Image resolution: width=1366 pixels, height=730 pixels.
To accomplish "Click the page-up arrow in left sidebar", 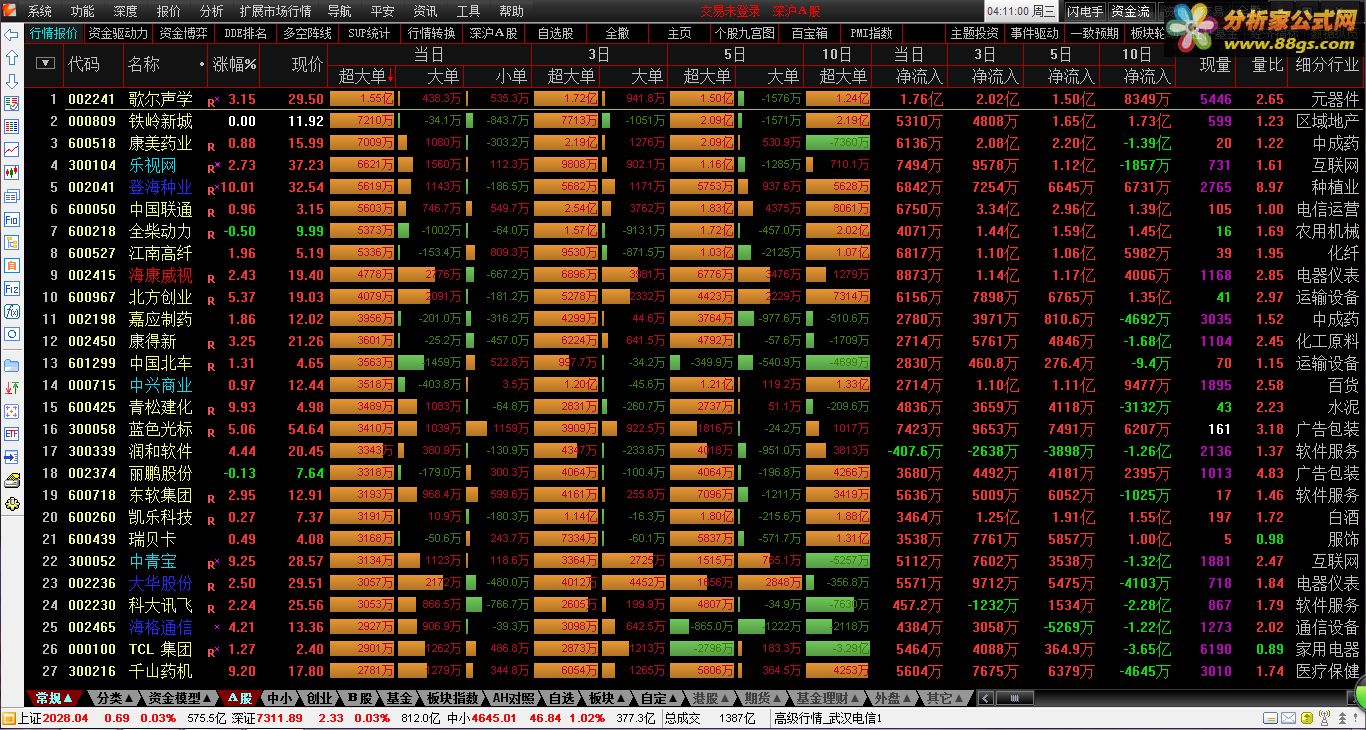I will (12, 58).
